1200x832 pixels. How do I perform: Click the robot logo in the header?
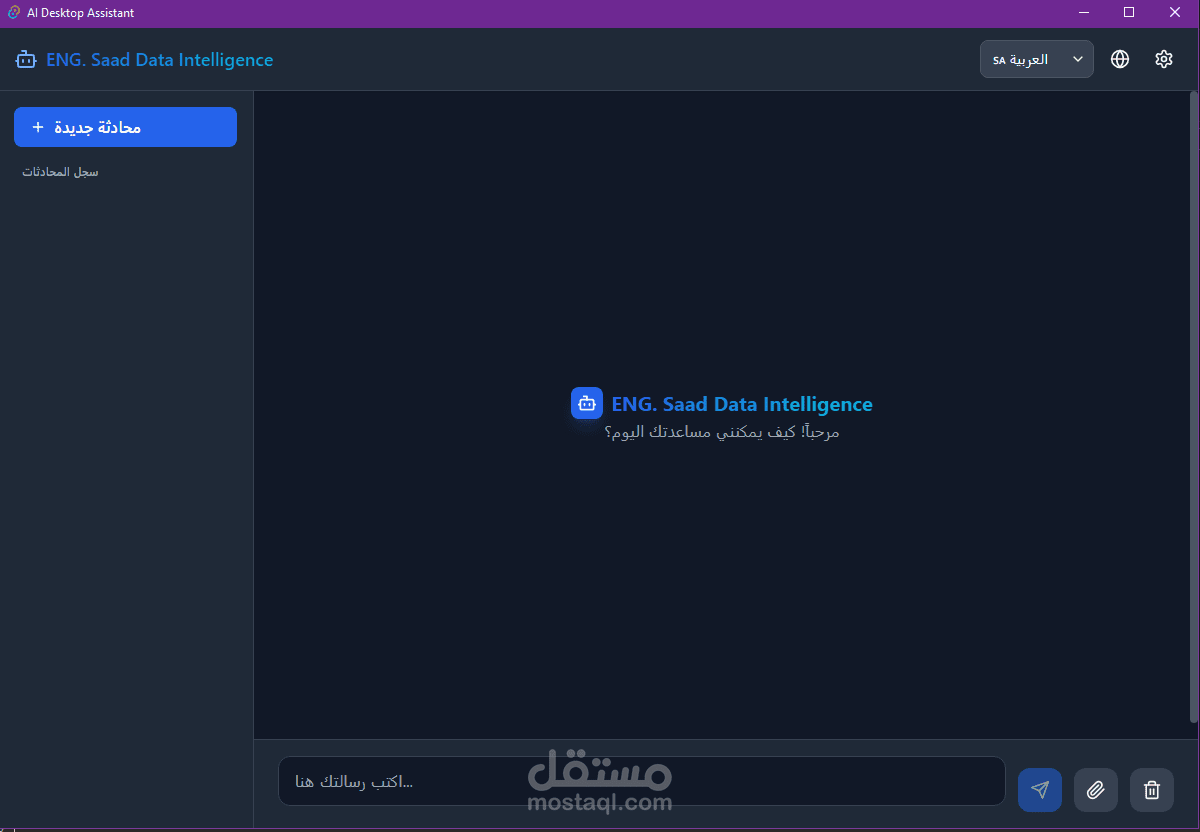pyautogui.click(x=25, y=60)
